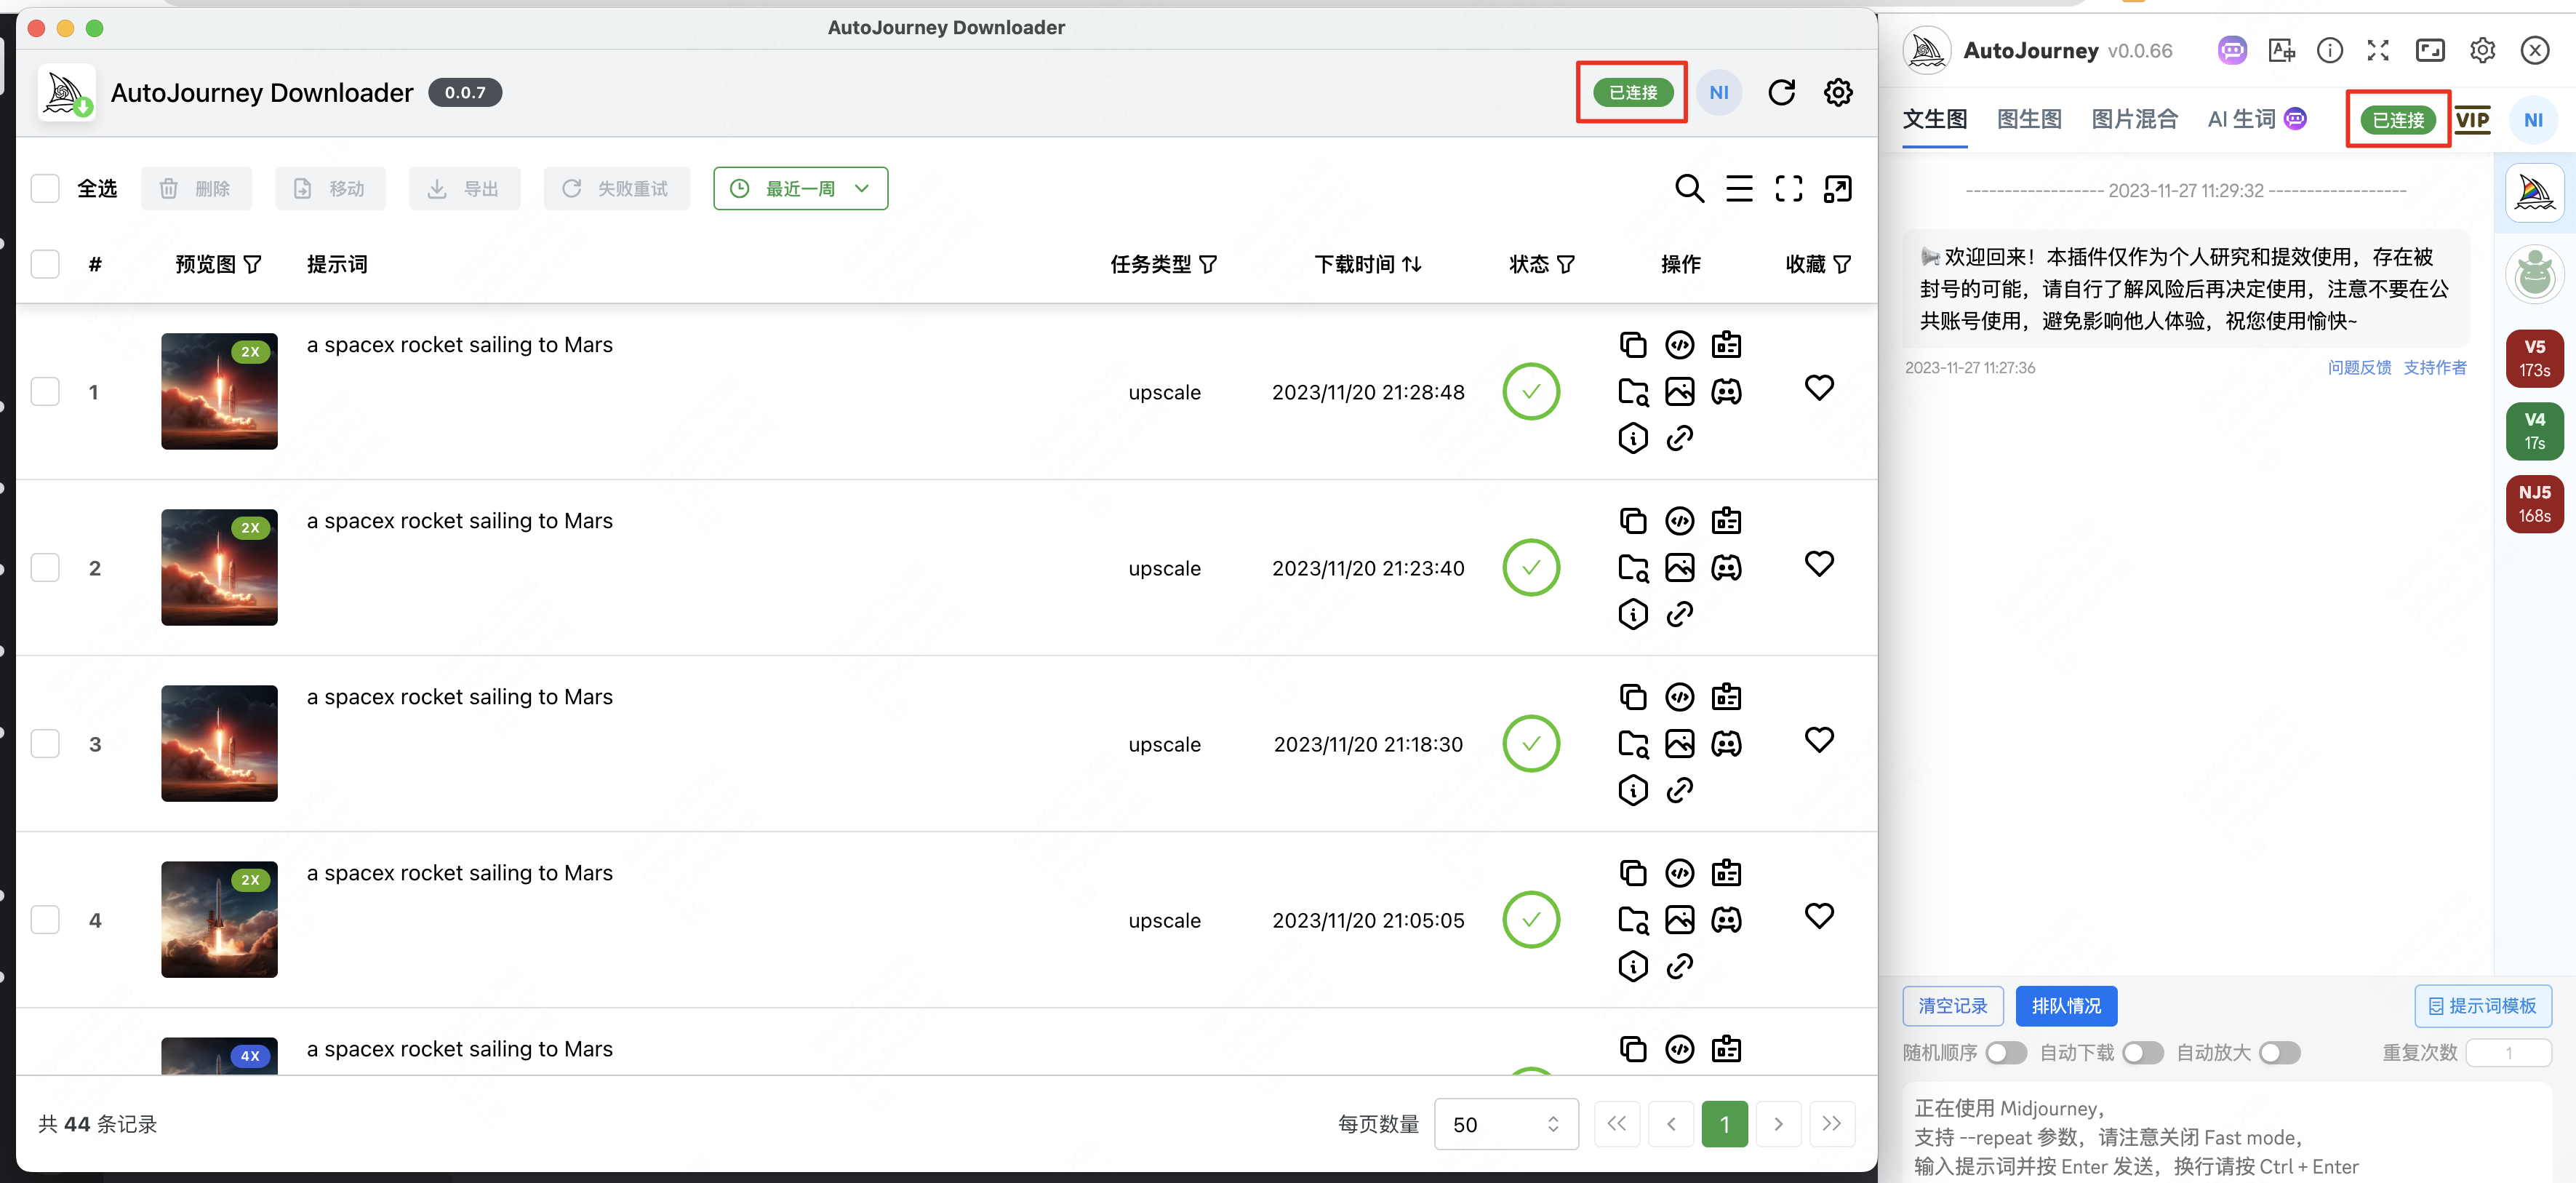
Task: Click the translate icon in AutoJourney header
Action: (2281, 51)
